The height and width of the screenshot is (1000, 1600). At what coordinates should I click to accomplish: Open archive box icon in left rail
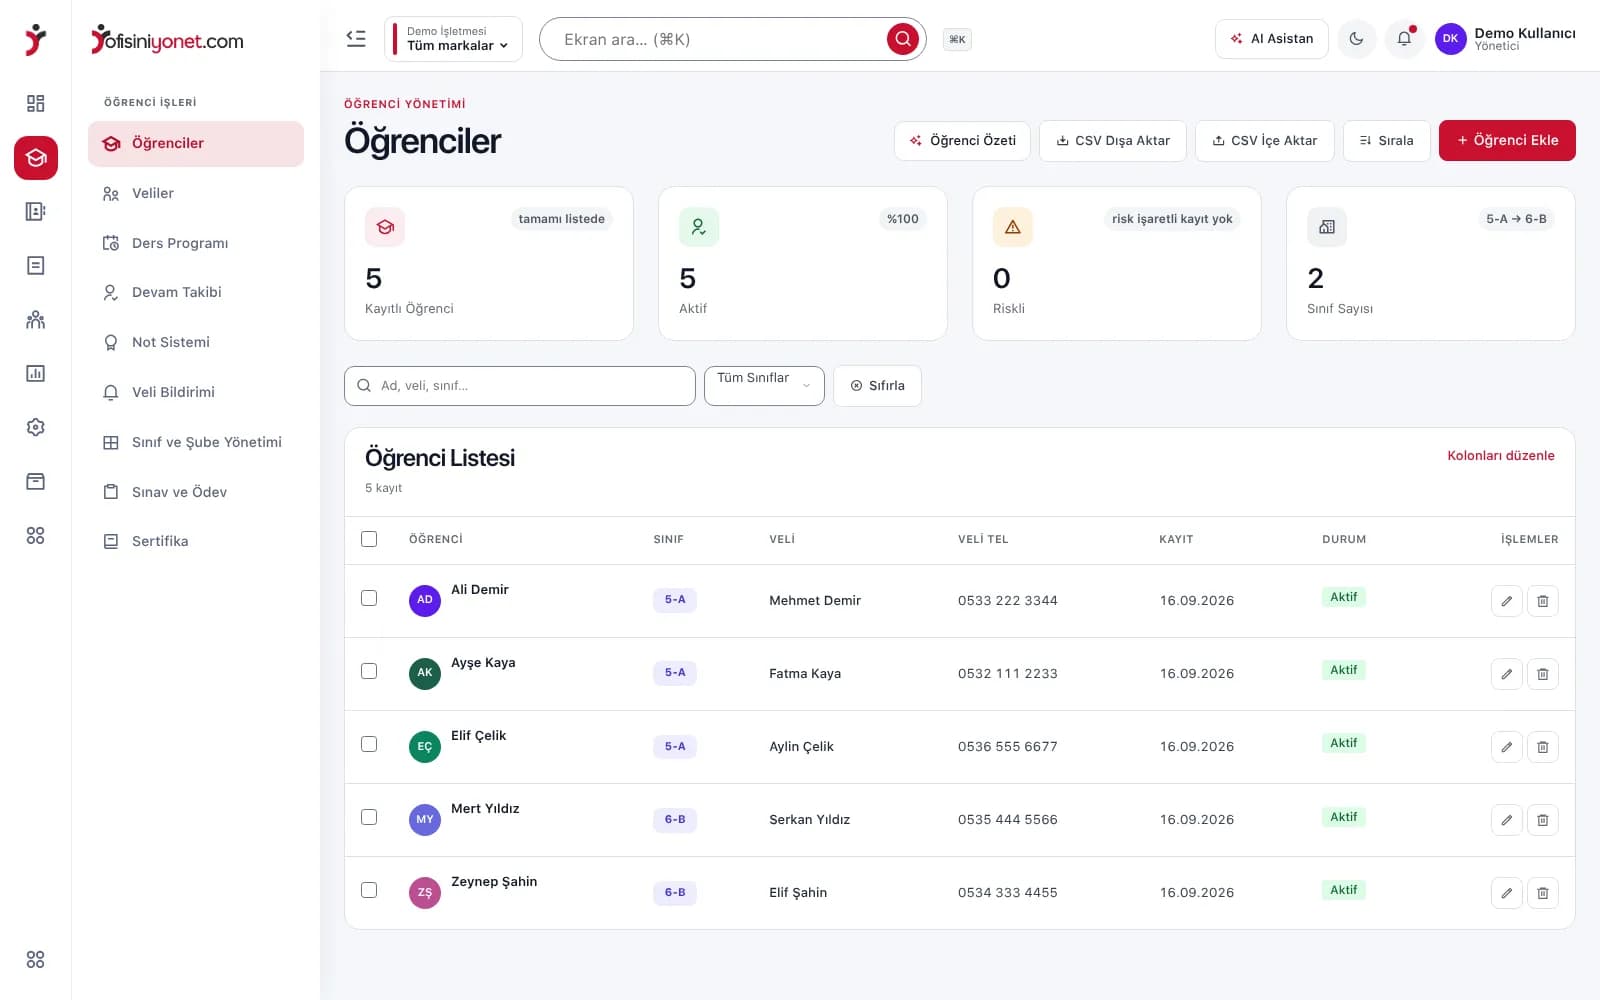(x=36, y=481)
